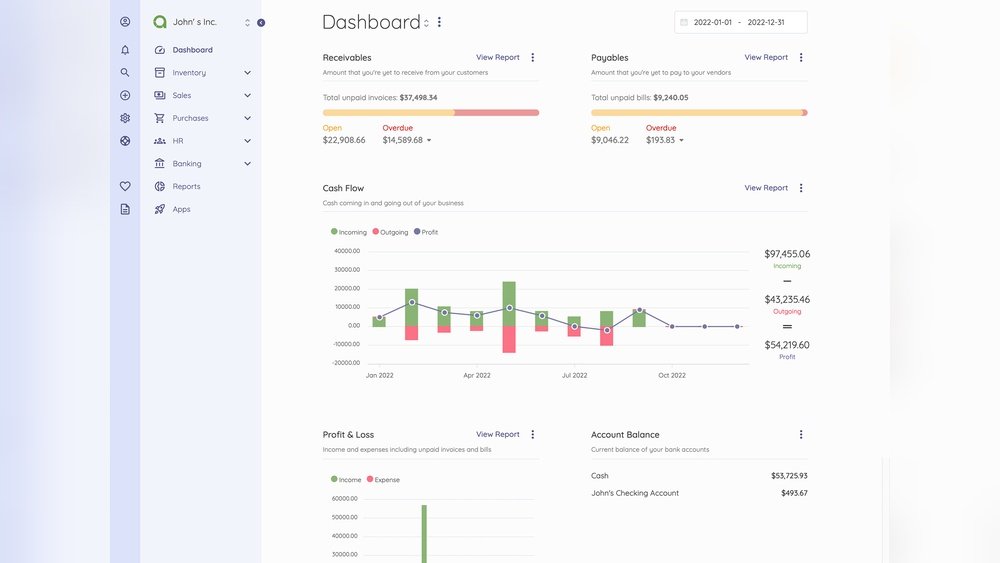Open View Report for Cash Flow

click(766, 188)
